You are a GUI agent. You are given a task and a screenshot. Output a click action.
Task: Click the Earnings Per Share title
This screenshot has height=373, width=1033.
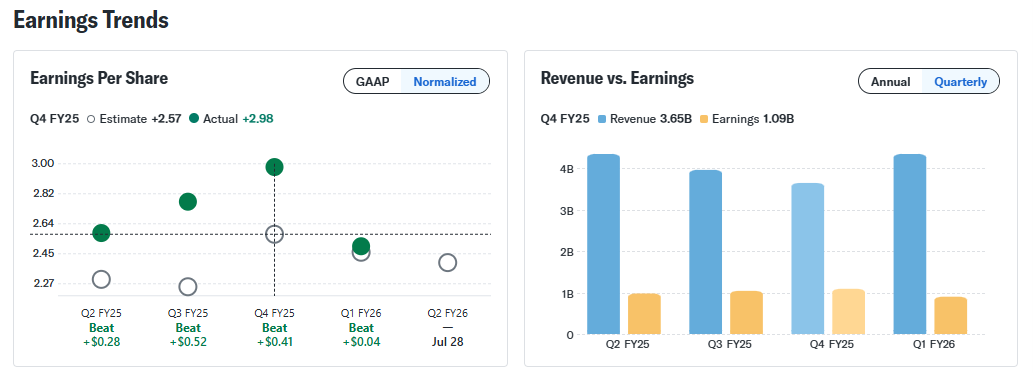(x=99, y=78)
